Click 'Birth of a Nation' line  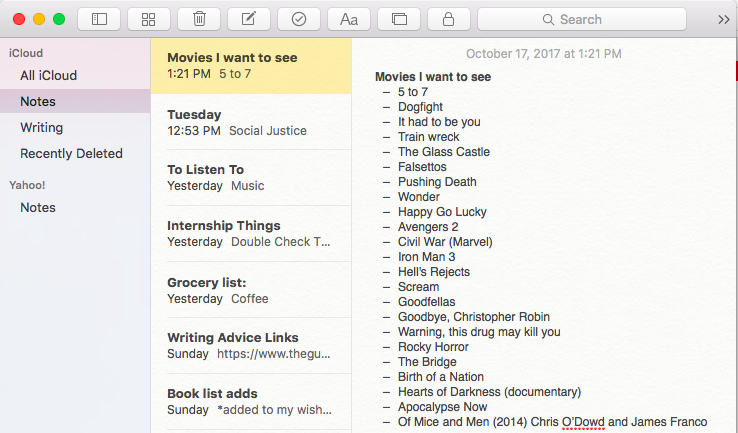[441, 377]
